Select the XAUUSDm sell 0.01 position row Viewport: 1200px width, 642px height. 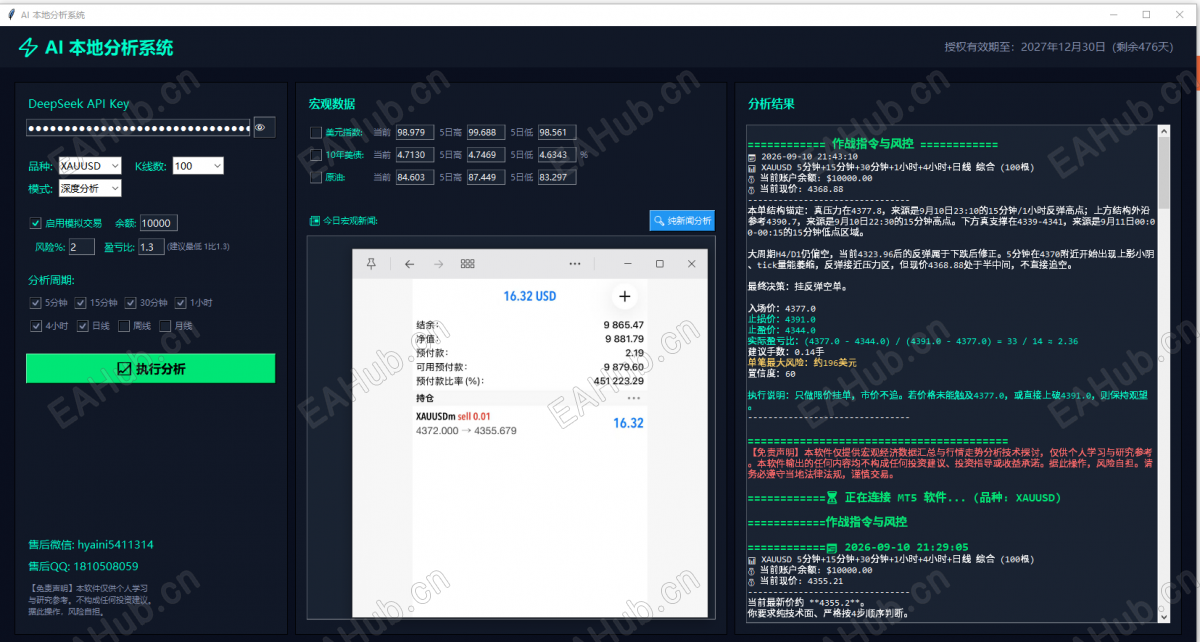[x=530, y=423]
